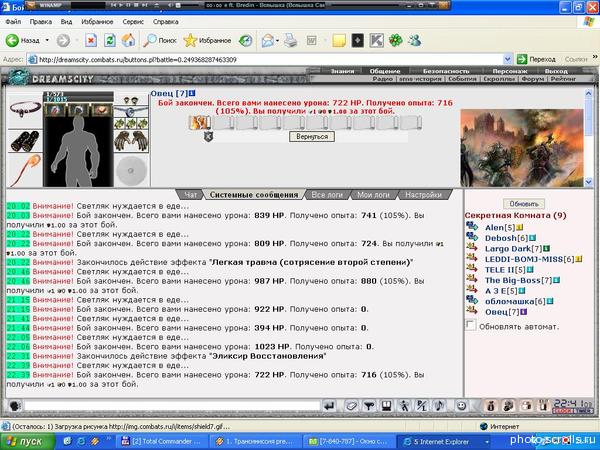600x450 pixels.
Task: Toggle the Обновлять автомат. checkbox
Action: coord(471,326)
